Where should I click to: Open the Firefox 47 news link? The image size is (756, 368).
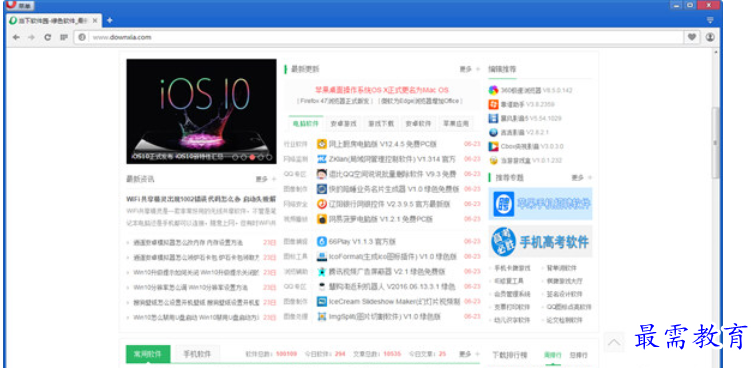[x=336, y=101]
